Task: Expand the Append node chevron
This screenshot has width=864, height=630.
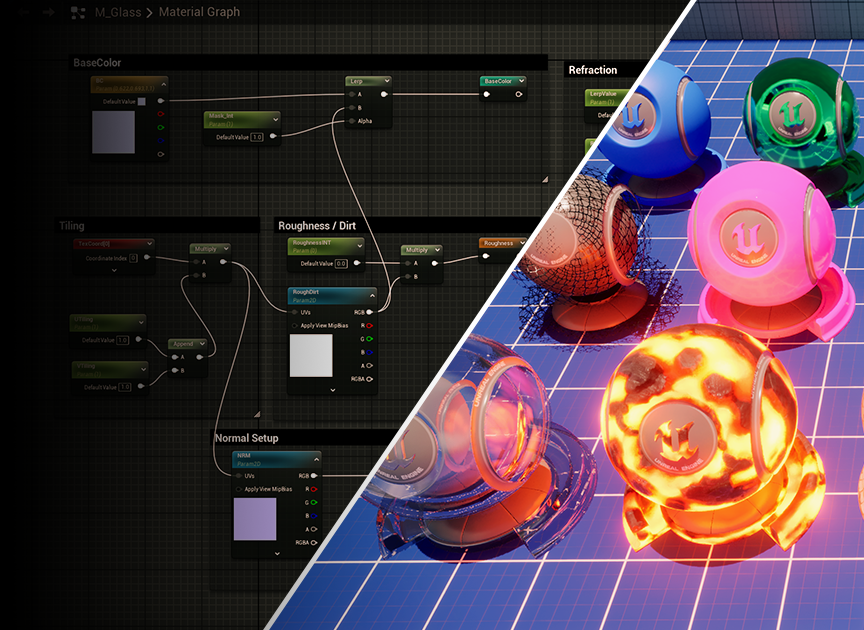Action: 202,343
